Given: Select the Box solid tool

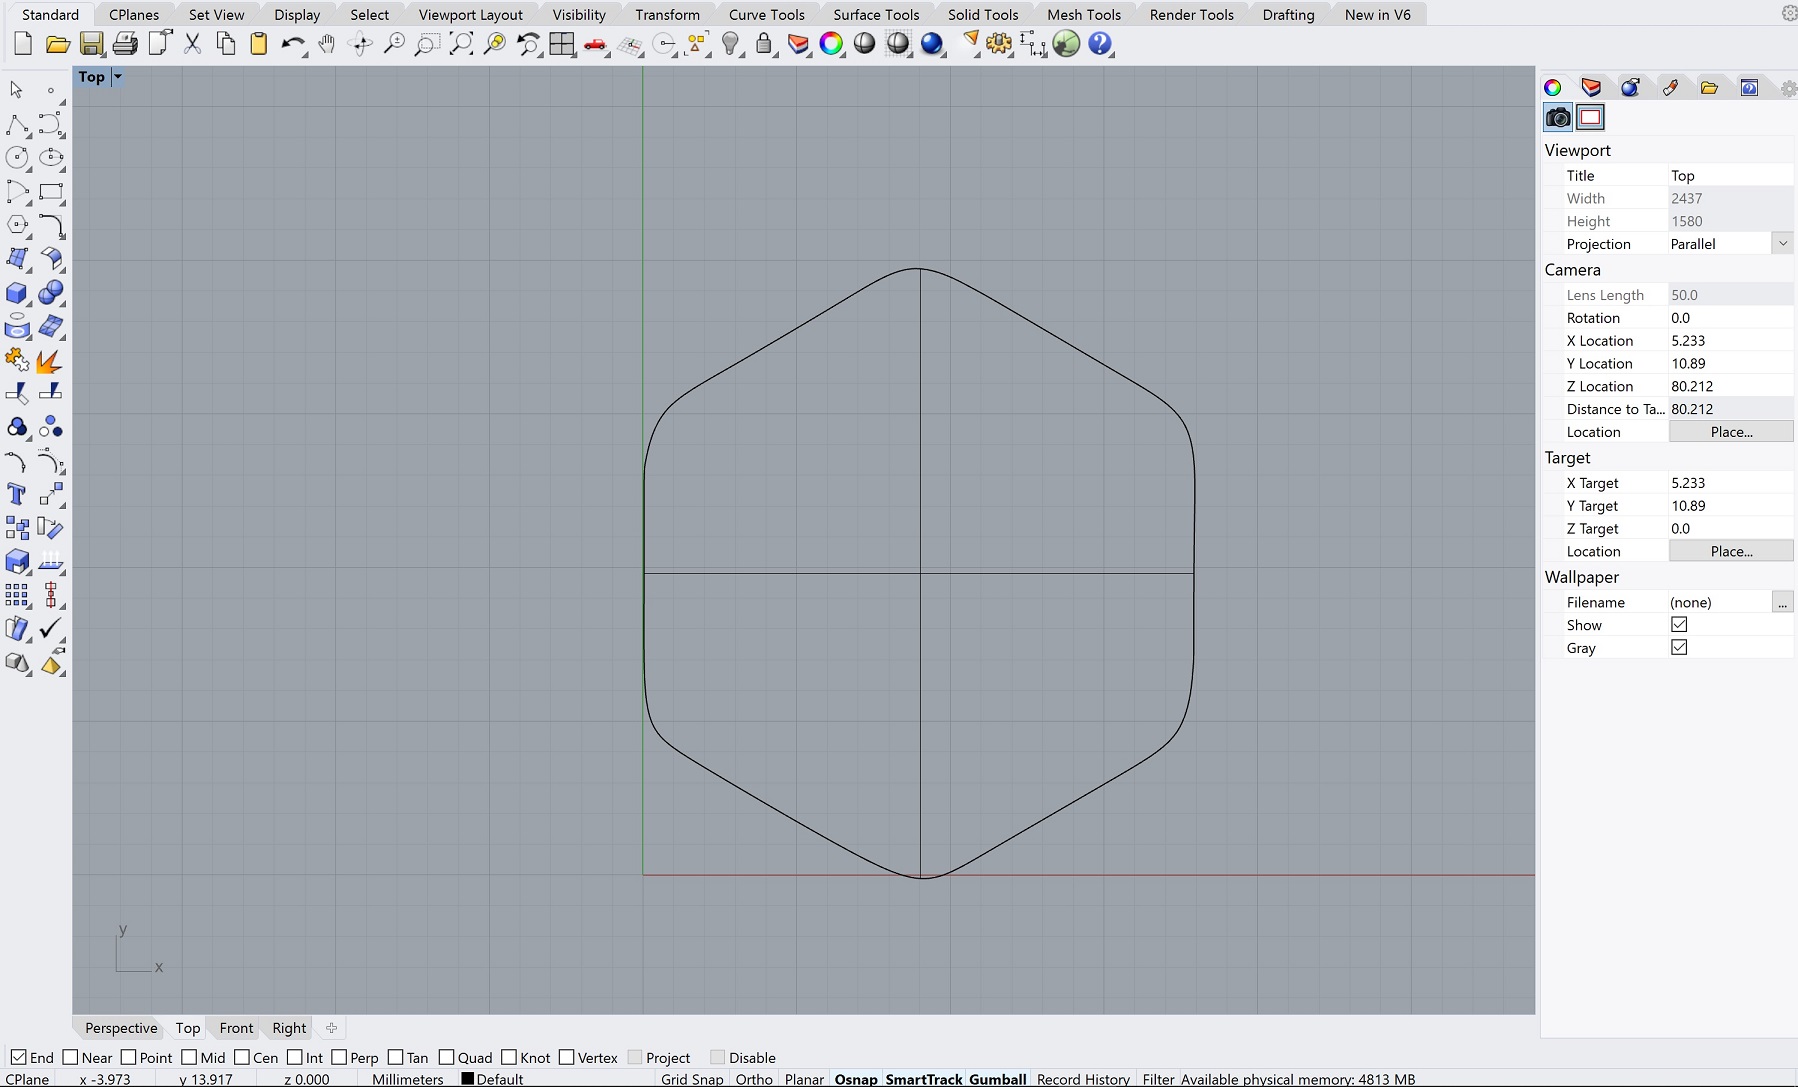Looking at the screenshot, I should click(17, 293).
